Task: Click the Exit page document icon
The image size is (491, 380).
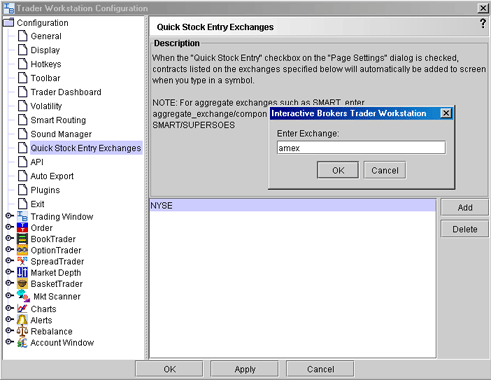Action: pyautogui.click(x=23, y=204)
